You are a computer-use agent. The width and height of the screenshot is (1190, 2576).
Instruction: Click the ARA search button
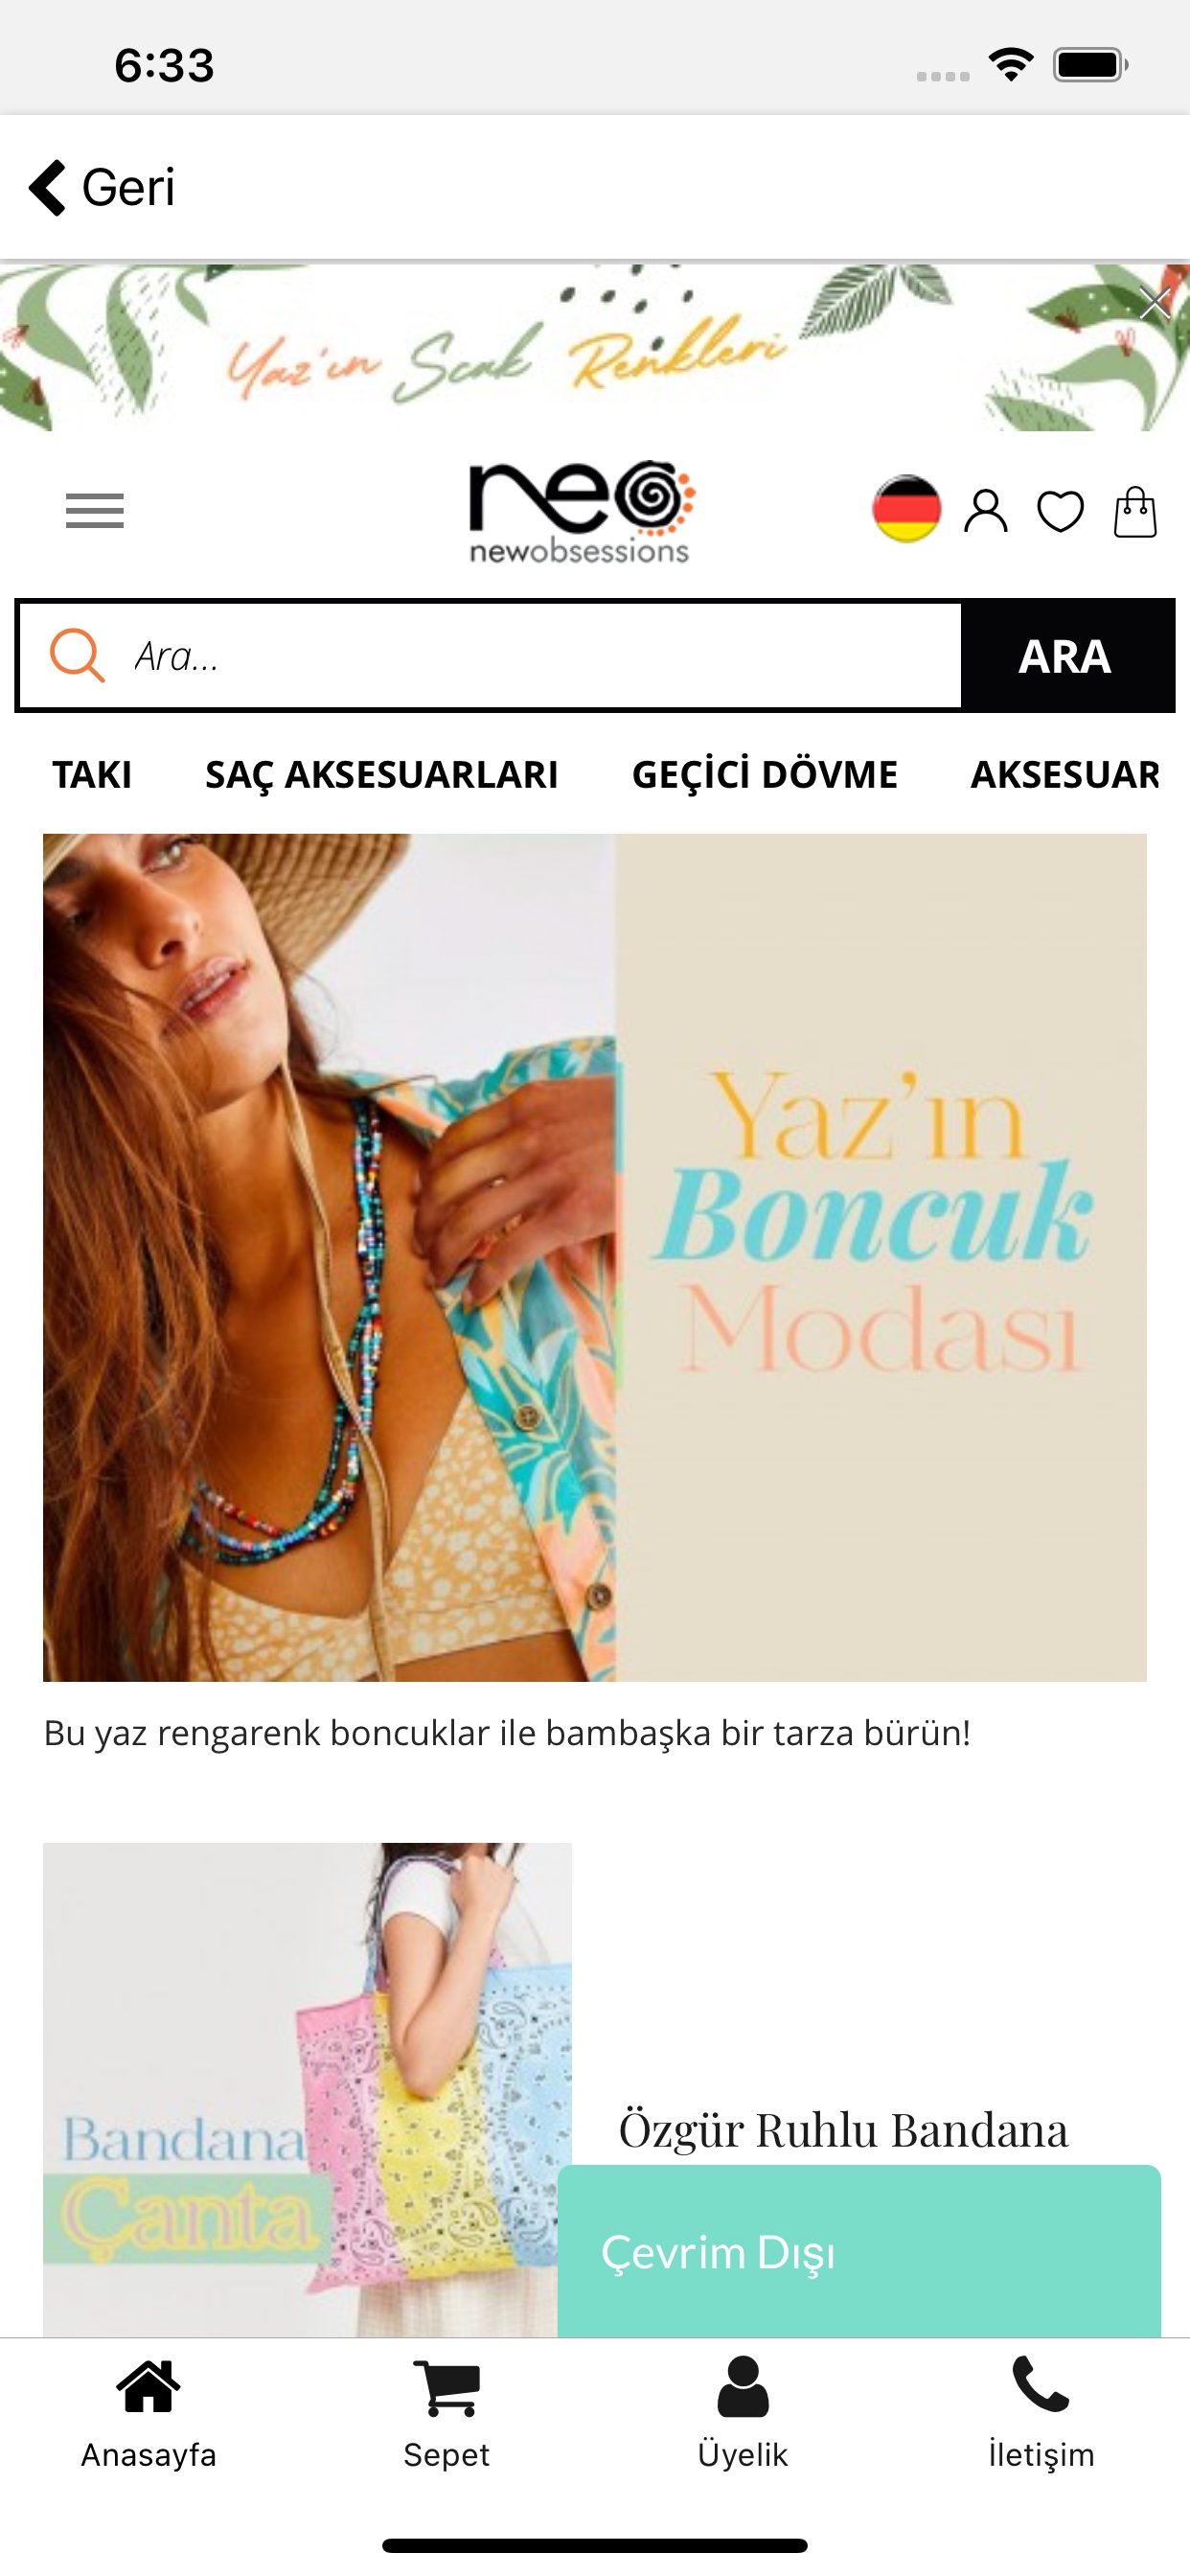coord(1066,656)
